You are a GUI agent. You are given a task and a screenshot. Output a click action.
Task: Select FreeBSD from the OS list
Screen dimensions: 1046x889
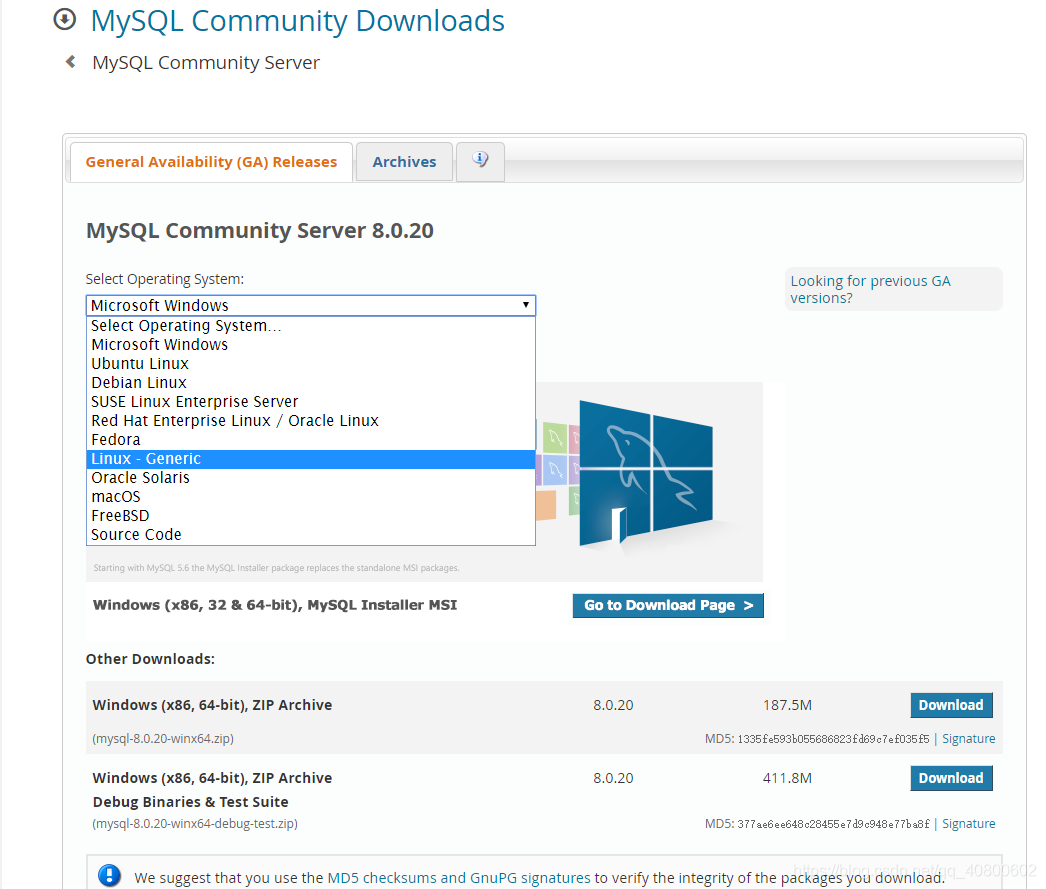point(311,516)
